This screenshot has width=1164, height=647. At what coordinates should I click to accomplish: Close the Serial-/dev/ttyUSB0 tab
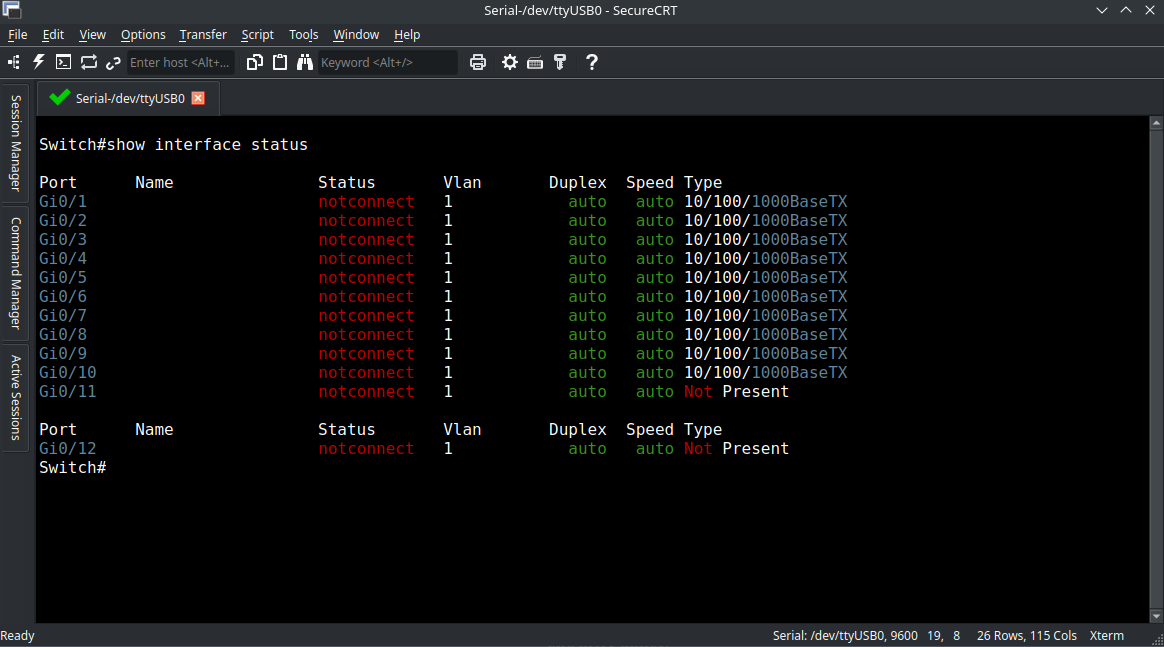click(x=198, y=98)
